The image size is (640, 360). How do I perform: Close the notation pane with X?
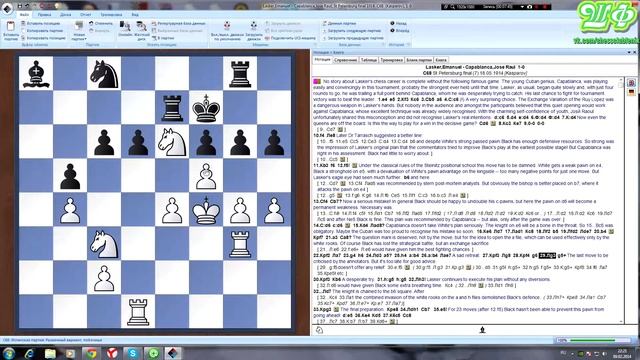[635, 52]
